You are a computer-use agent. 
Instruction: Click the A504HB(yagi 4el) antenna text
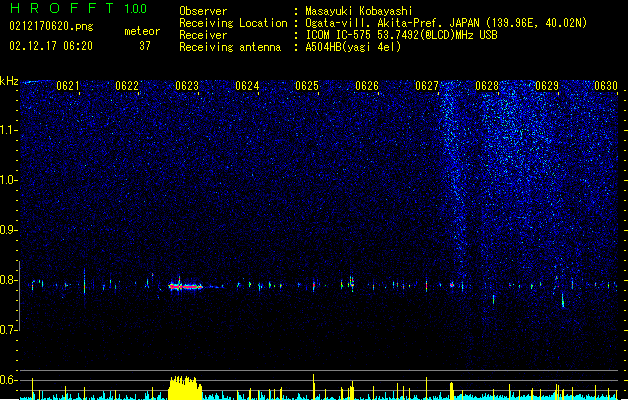(353, 47)
